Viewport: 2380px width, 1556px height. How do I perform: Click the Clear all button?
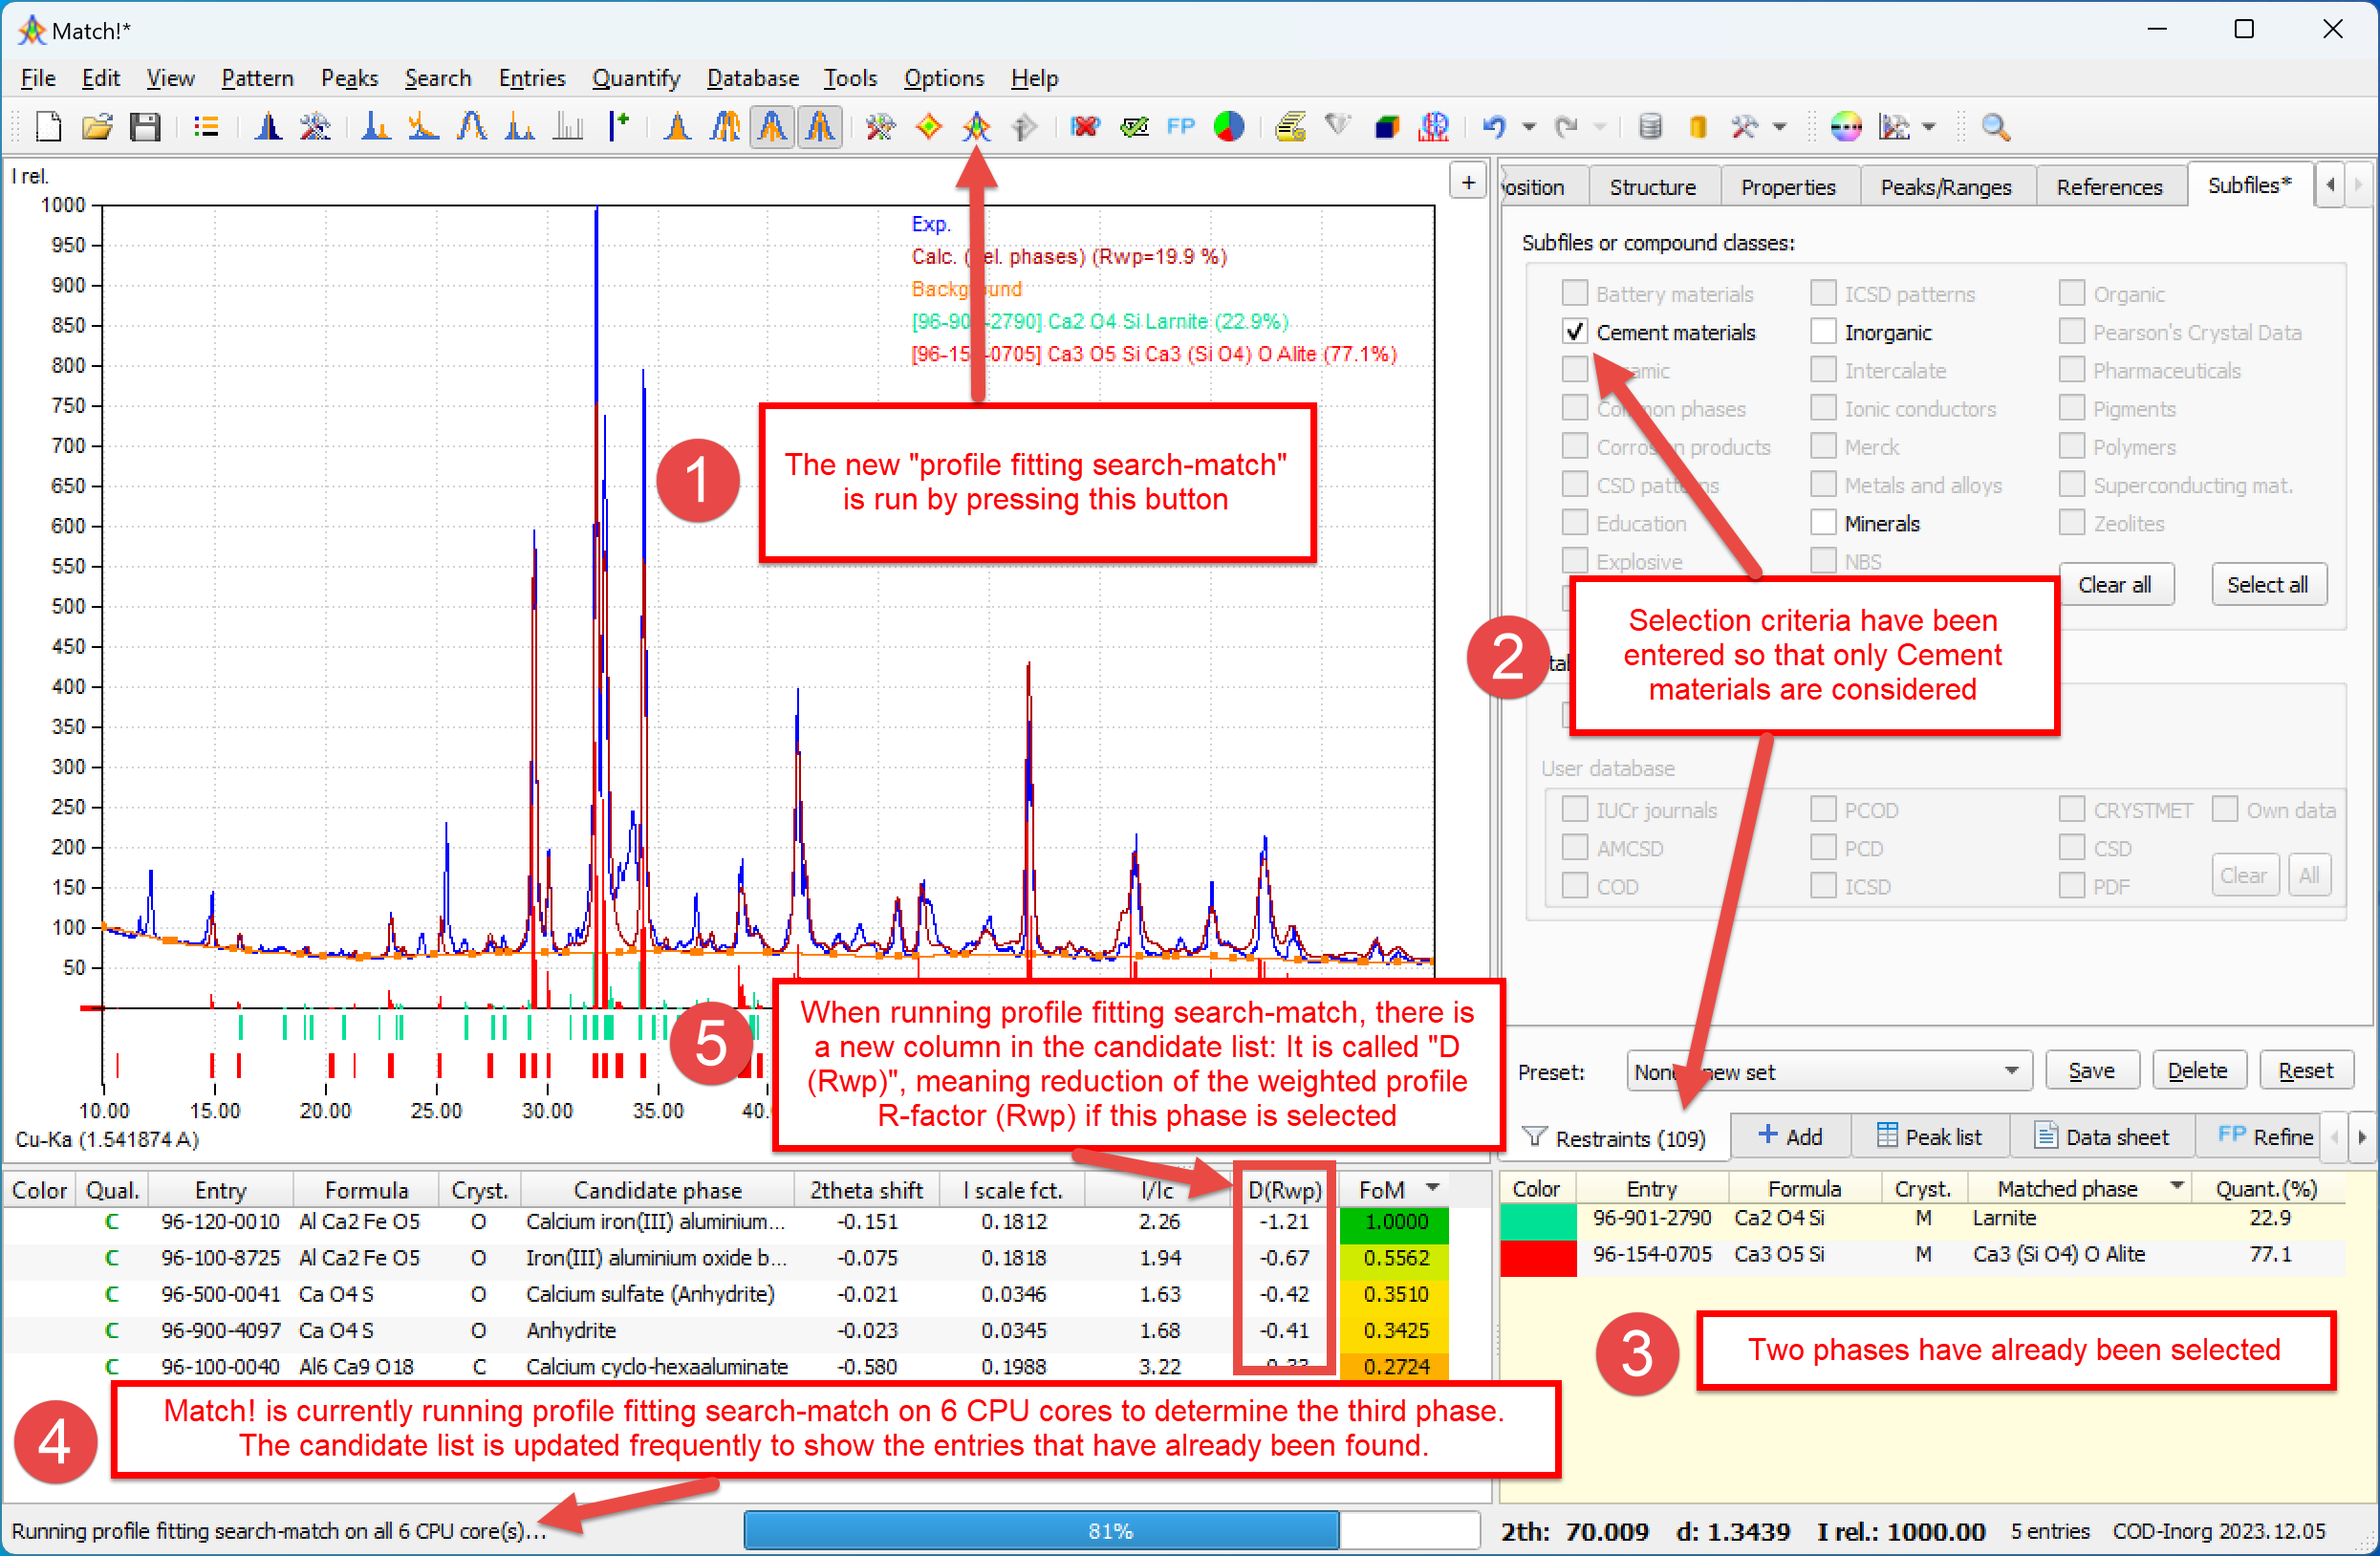pyautogui.click(x=2116, y=584)
